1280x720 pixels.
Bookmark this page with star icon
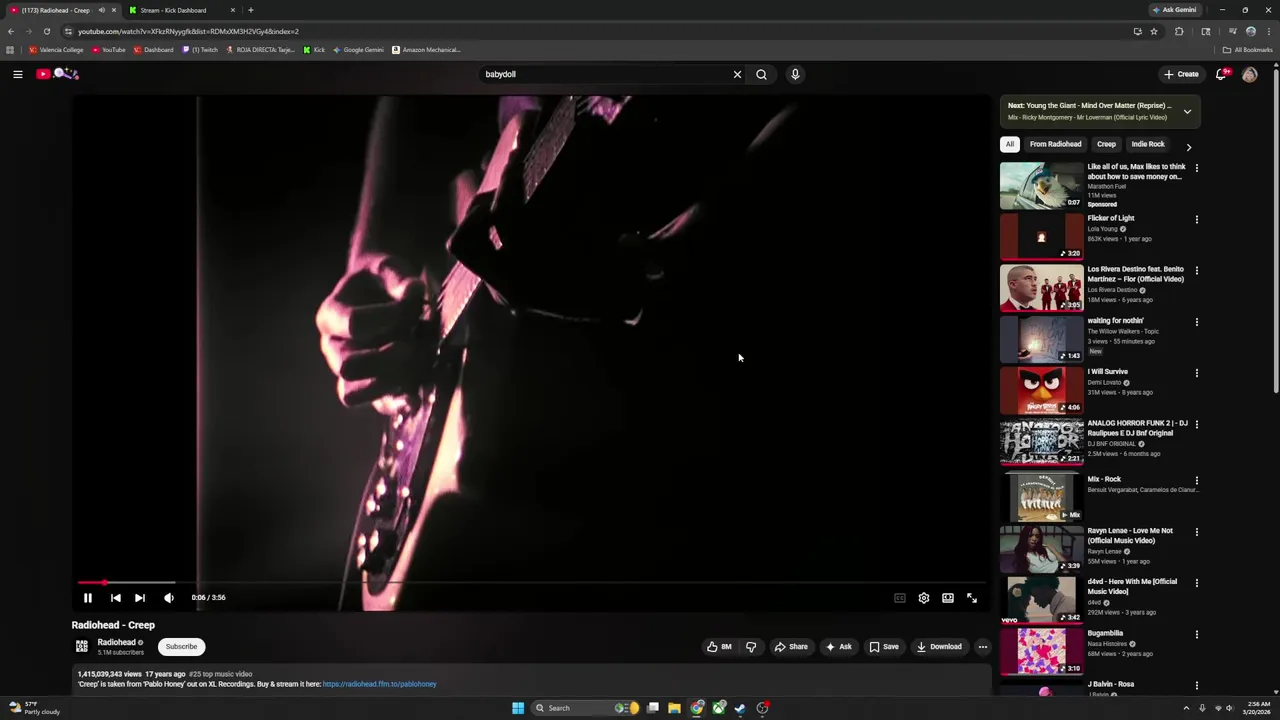[x=1154, y=31]
